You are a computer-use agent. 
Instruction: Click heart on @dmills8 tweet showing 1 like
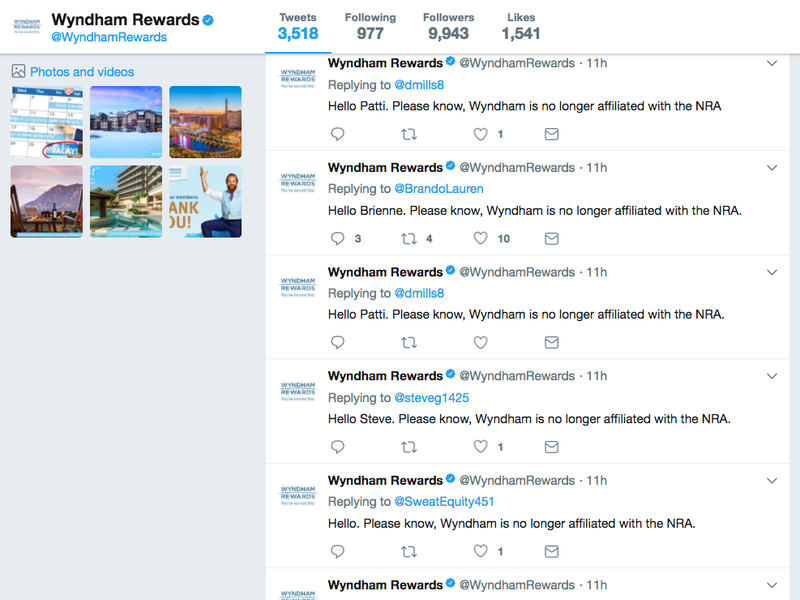(480, 134)
